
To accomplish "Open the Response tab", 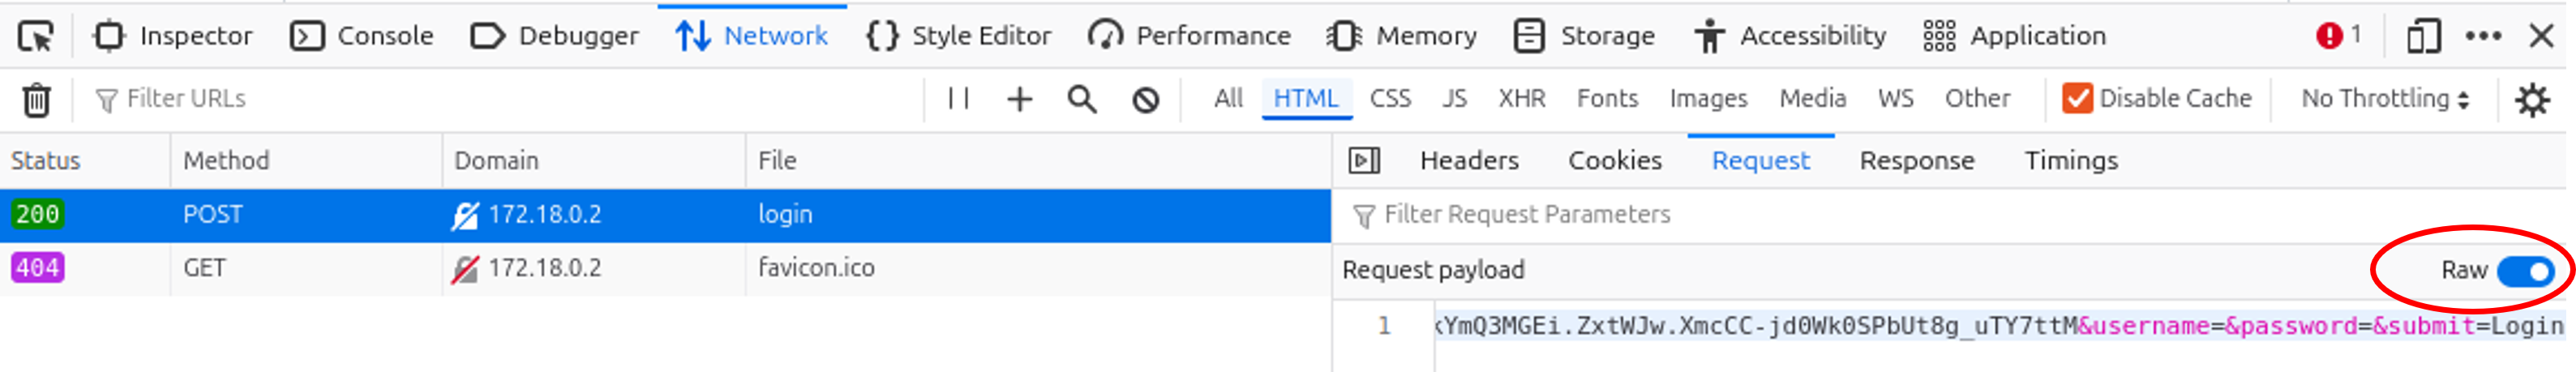I will click(1916, 160).
